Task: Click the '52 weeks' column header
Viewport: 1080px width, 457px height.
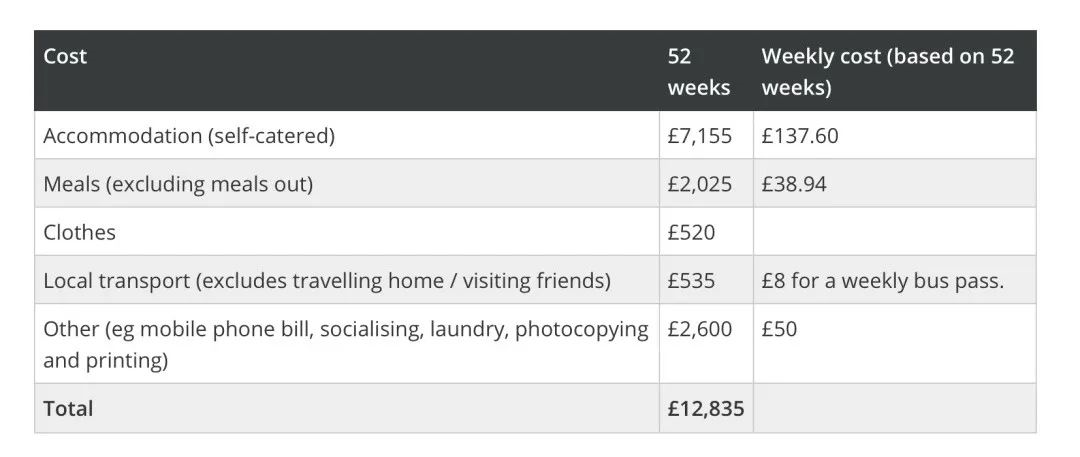Action: (698, 71)
